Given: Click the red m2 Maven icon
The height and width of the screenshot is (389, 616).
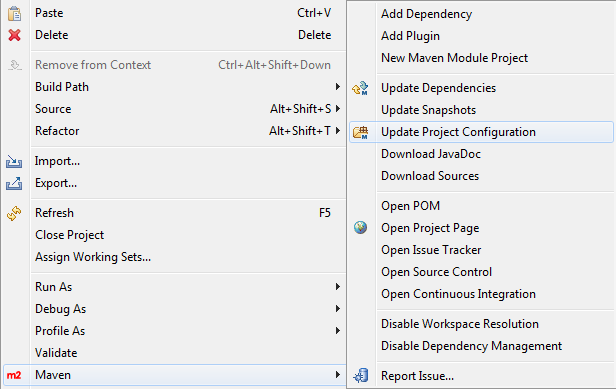Looking at the screenshot, I should [14, 375].
